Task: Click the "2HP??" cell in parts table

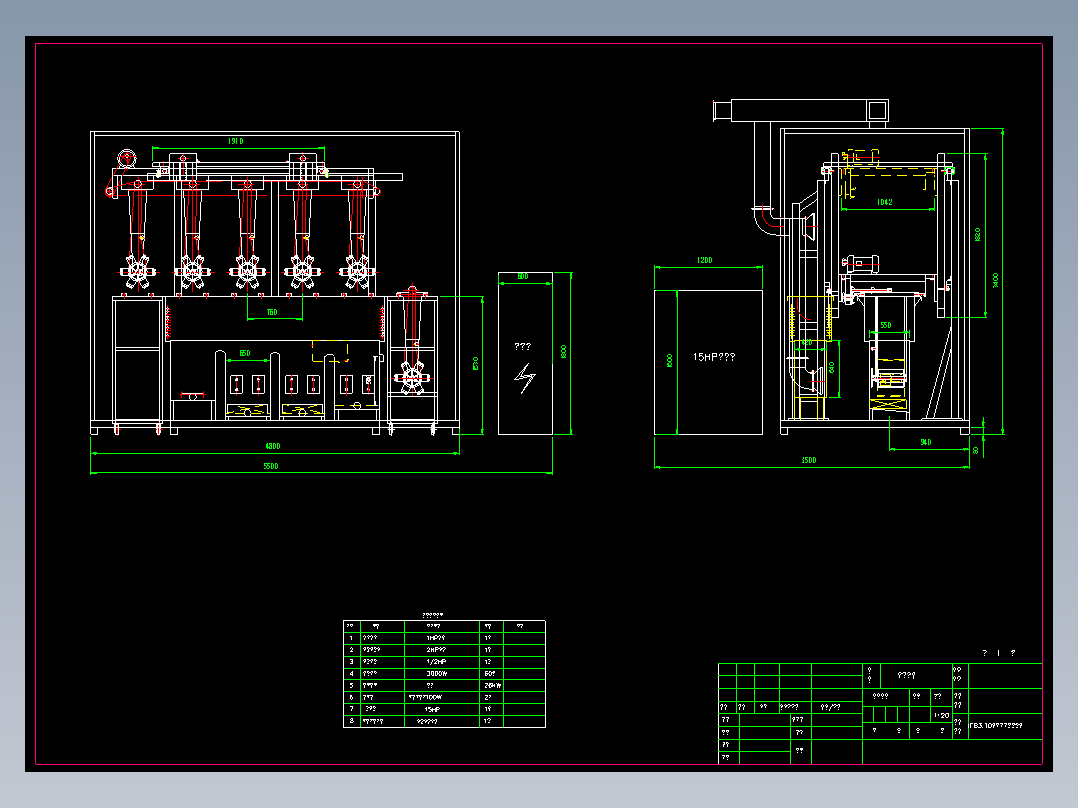Action: click(x=436, y=650)
